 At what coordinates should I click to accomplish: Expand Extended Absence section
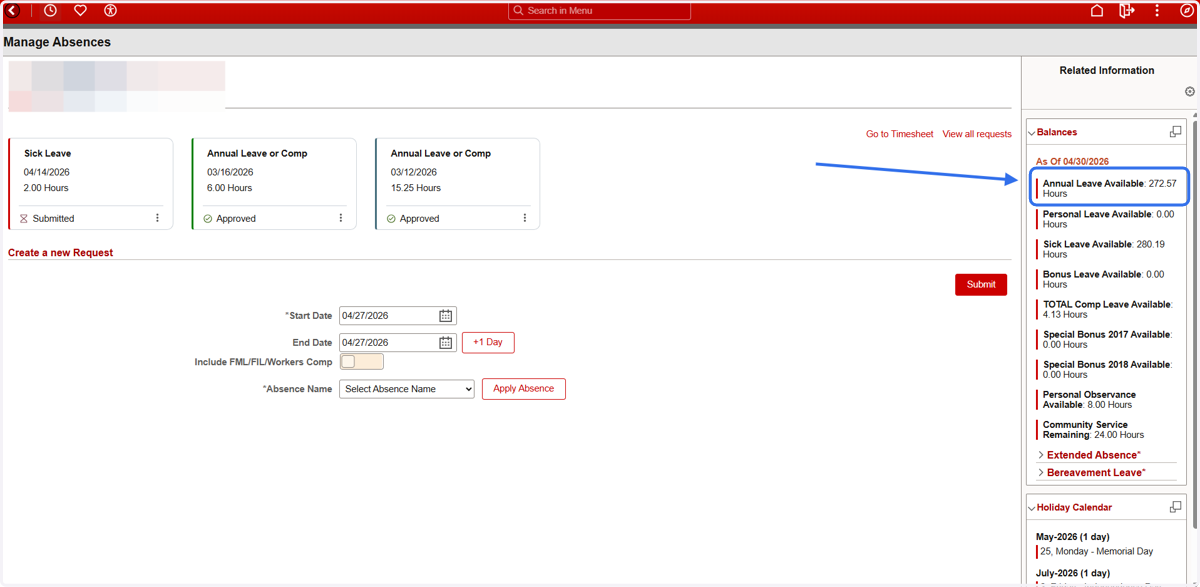click(1093, 455)
